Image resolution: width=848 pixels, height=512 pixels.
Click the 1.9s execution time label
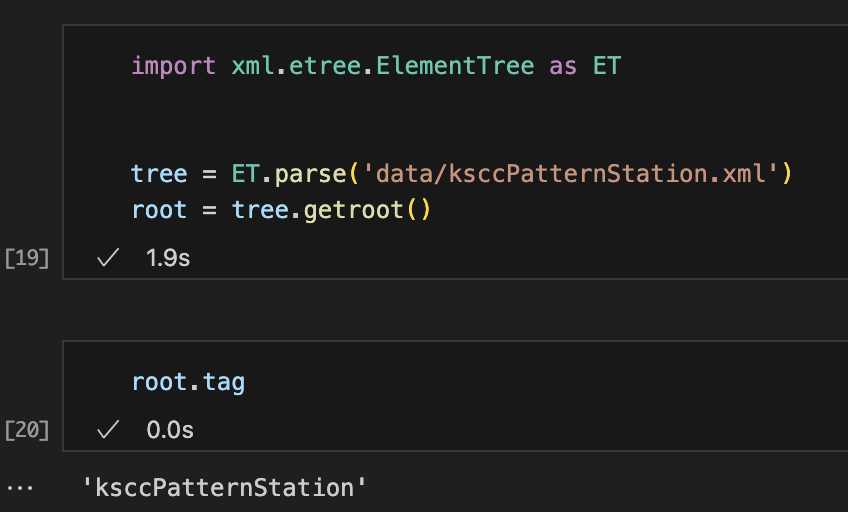pyautogui.click(x=168, y=258)
